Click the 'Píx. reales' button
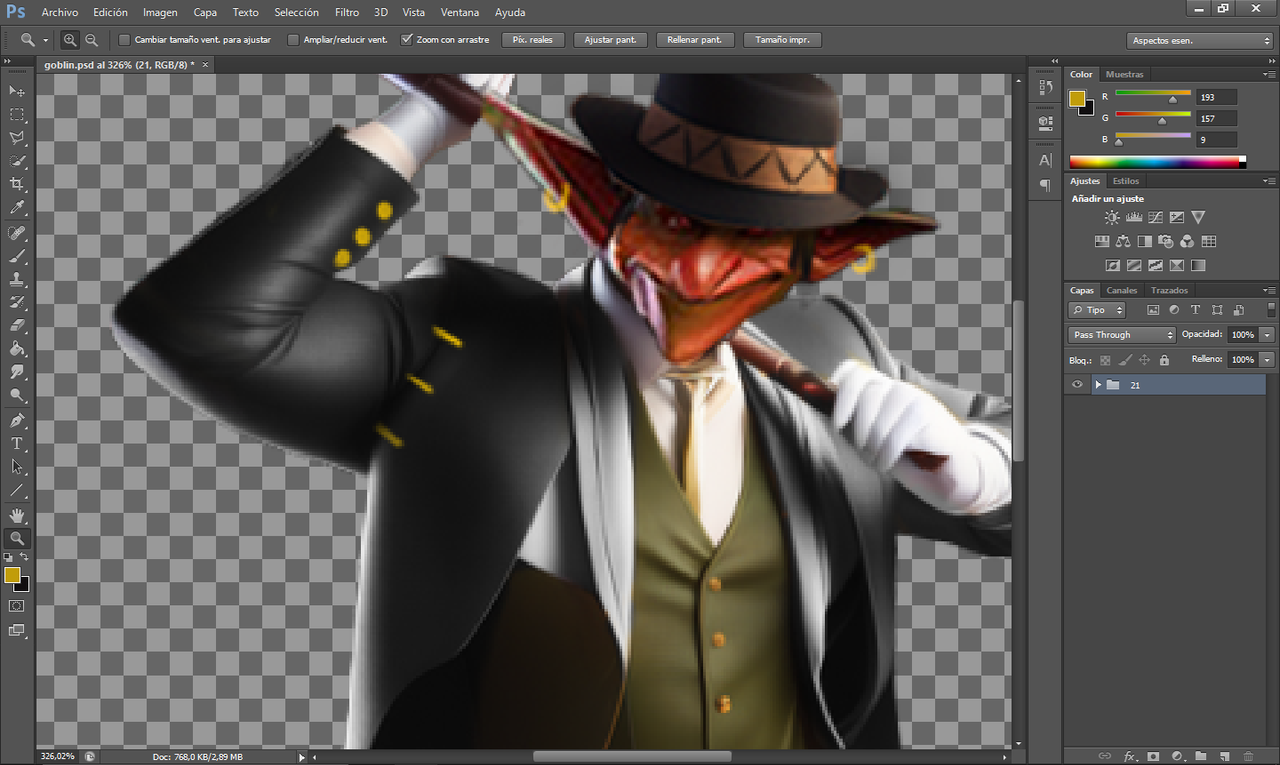The height and width of the screenshot is (765, 1280). coord(533,40)
